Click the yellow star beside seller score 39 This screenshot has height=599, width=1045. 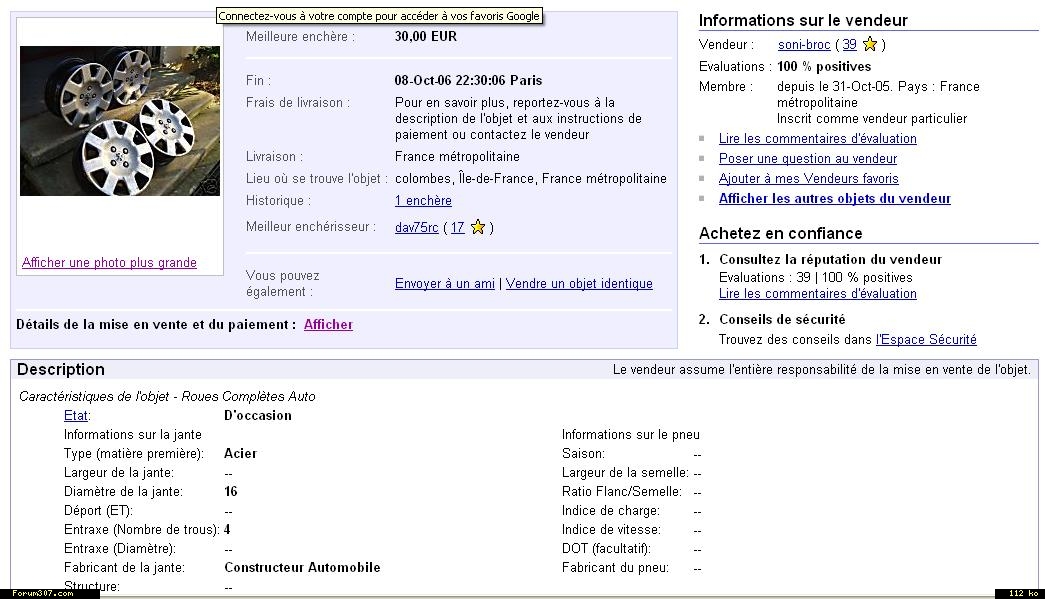[x=870, y=44]
